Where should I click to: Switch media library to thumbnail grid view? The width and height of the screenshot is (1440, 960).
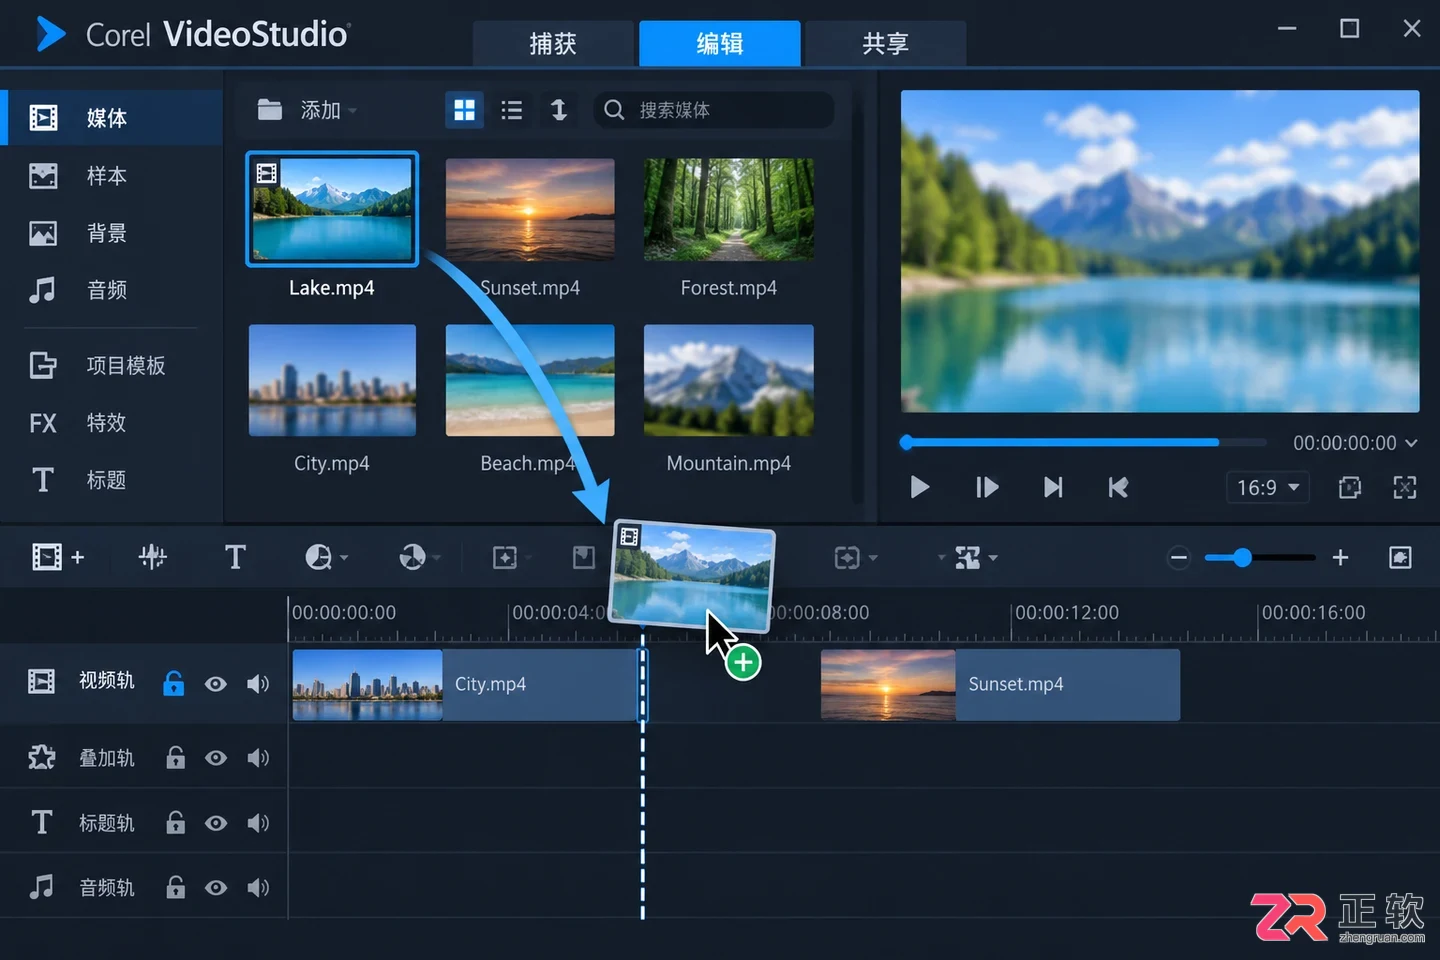point(464,110)
